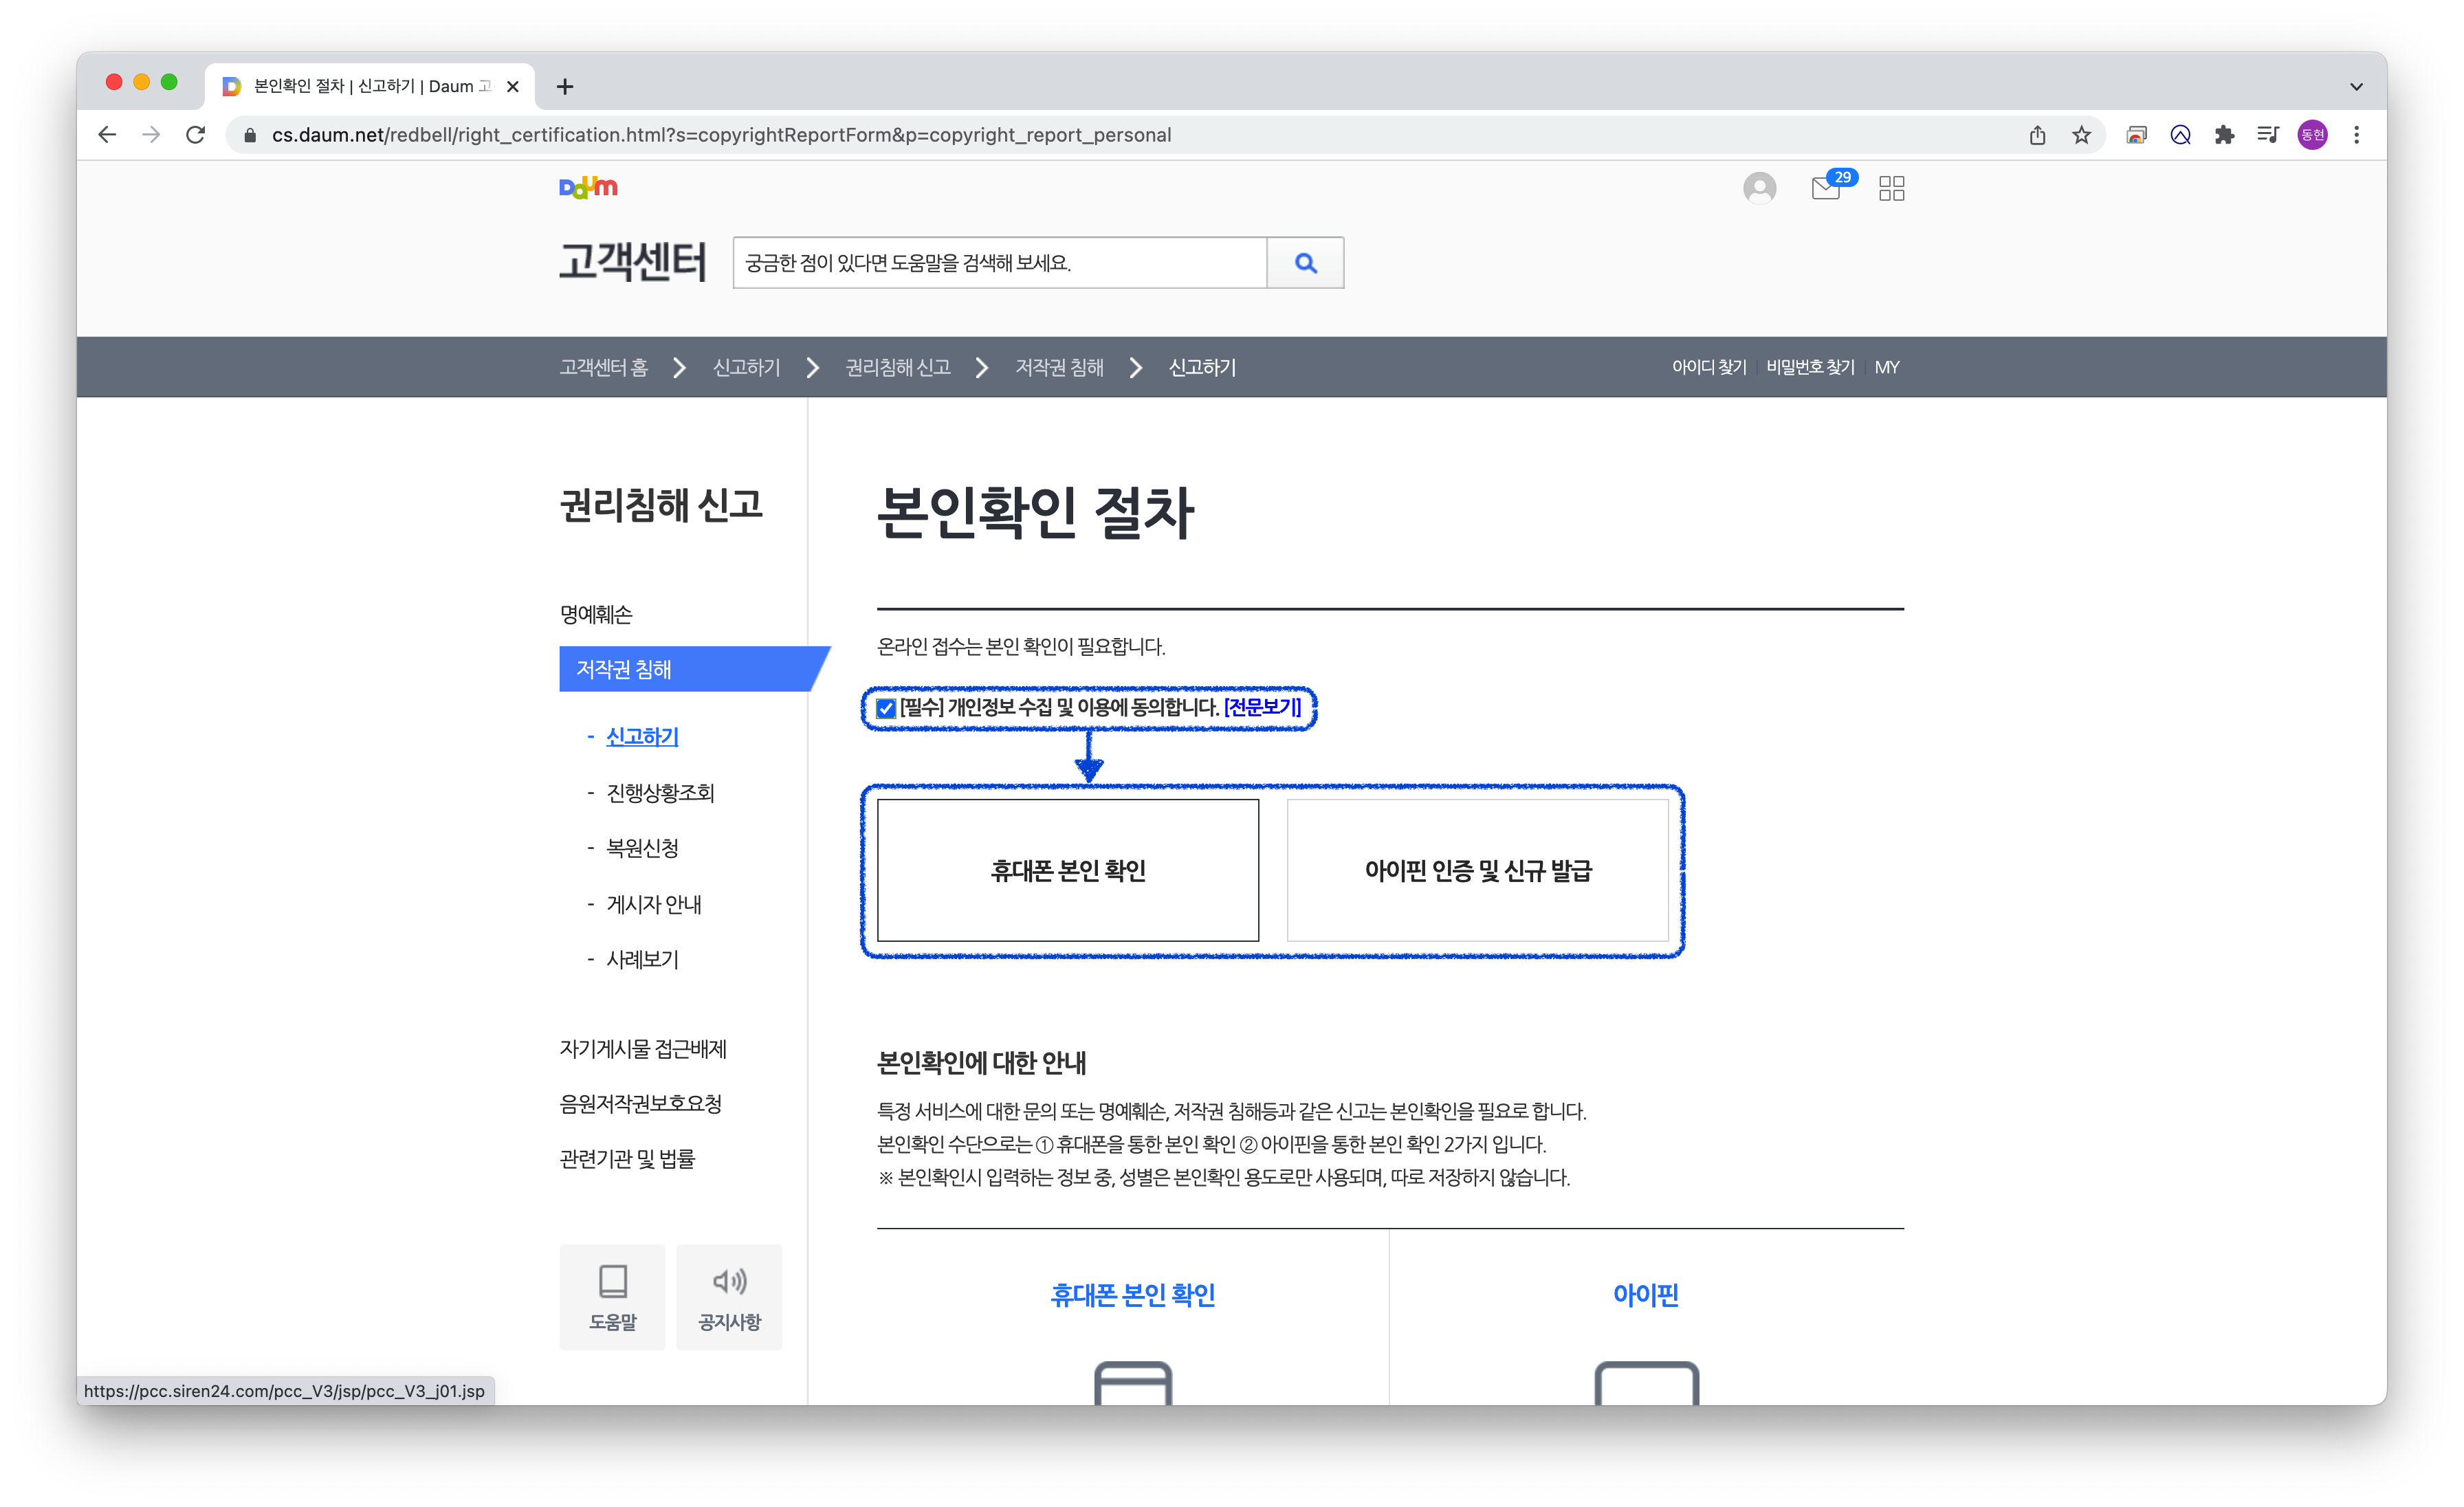The width and height of the screenshot is (2464, 1507).
Task: Open the media control playlist icon
Action: 2268,135
